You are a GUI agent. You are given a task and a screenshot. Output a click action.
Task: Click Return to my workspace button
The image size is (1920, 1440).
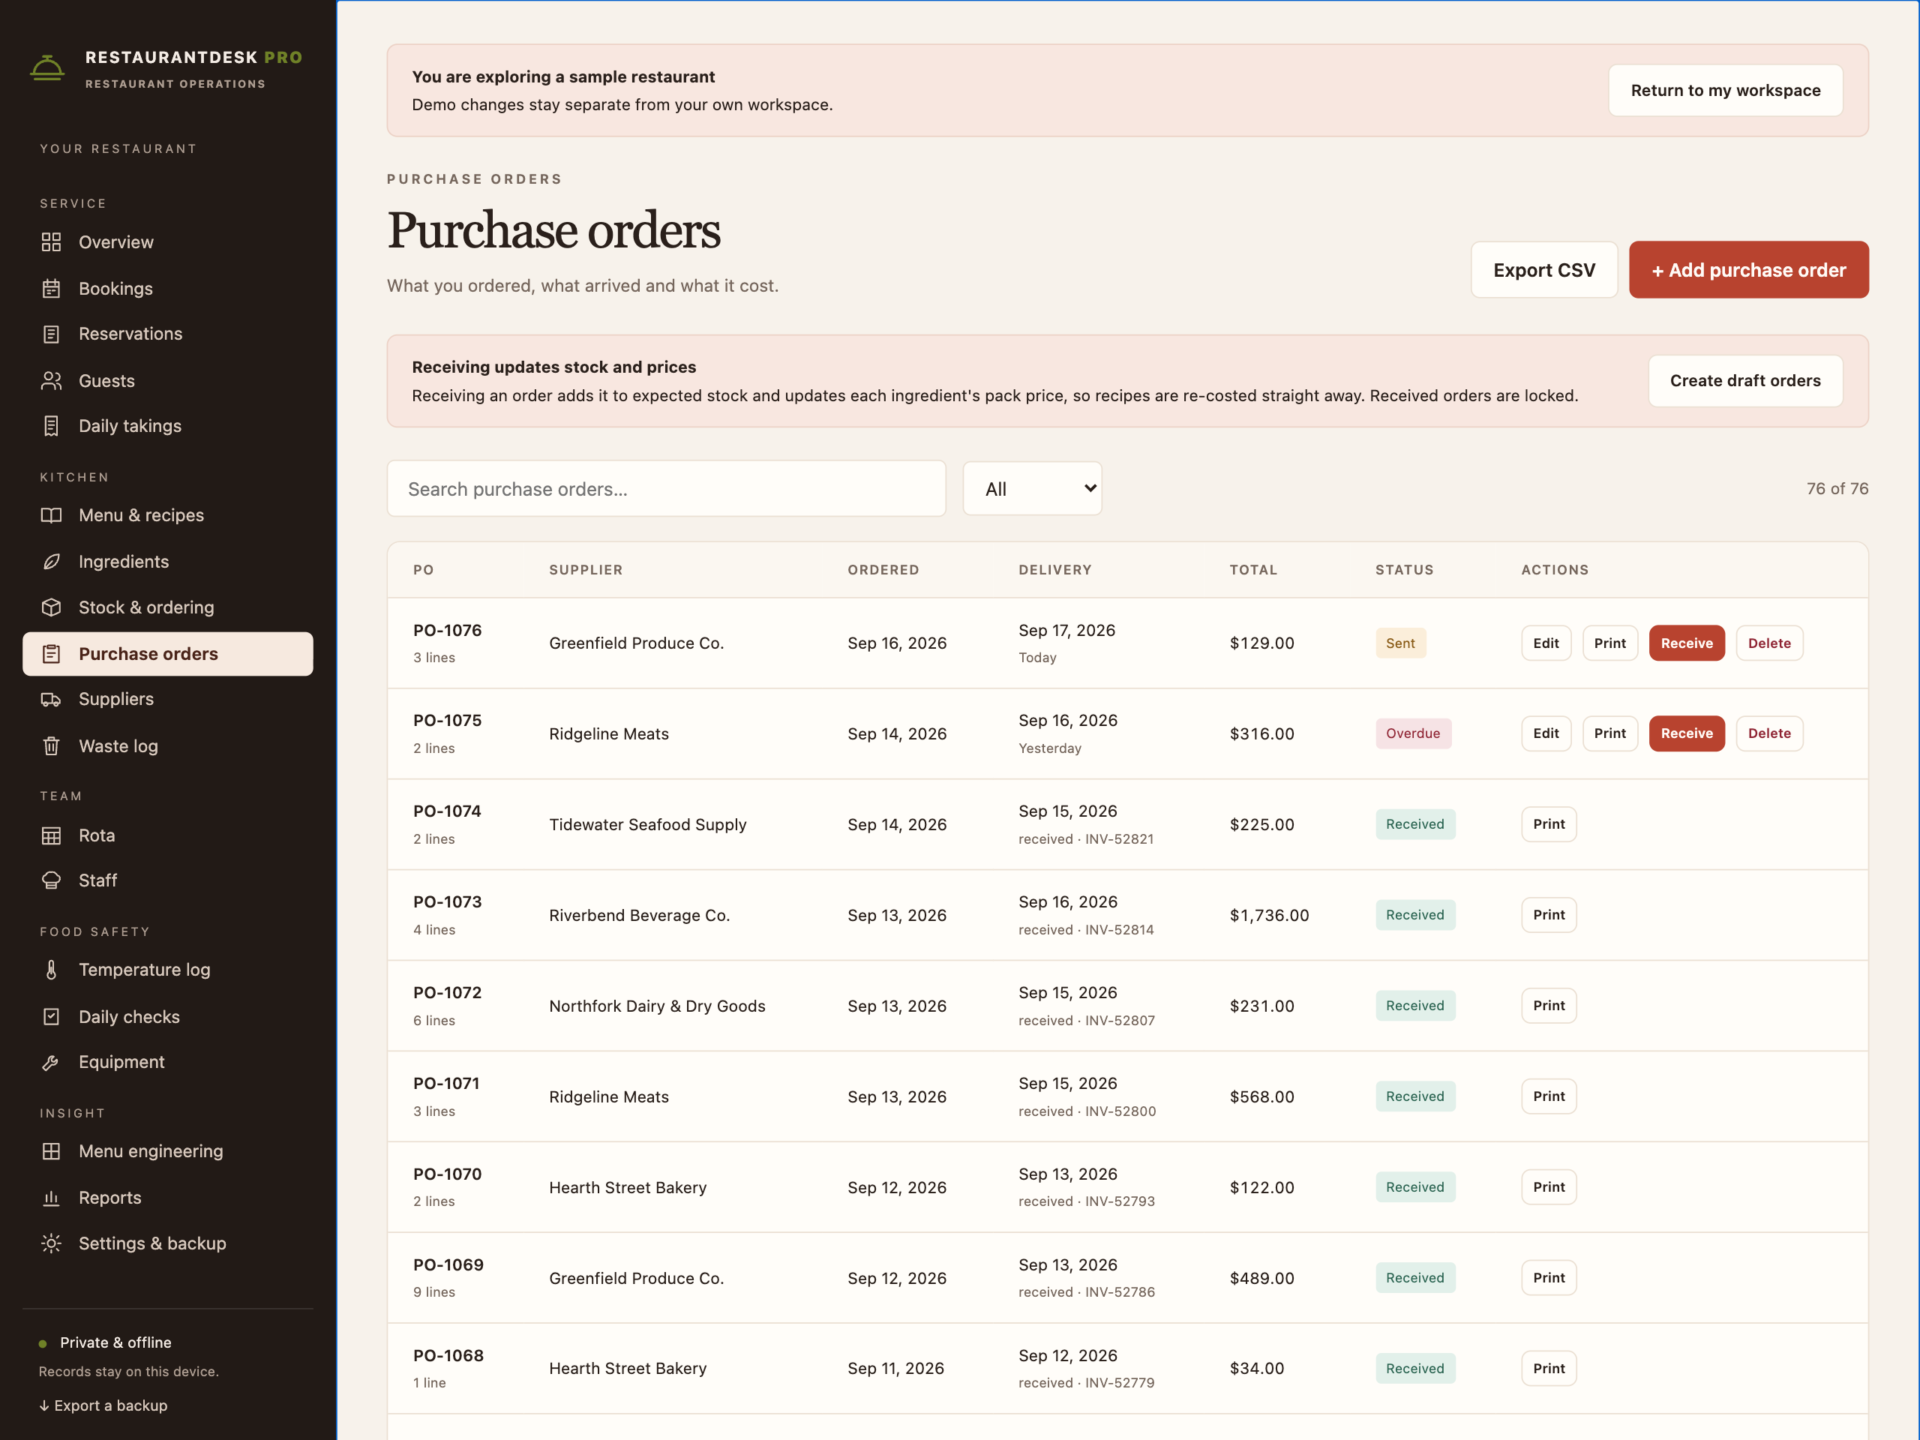pos(1725,90)
